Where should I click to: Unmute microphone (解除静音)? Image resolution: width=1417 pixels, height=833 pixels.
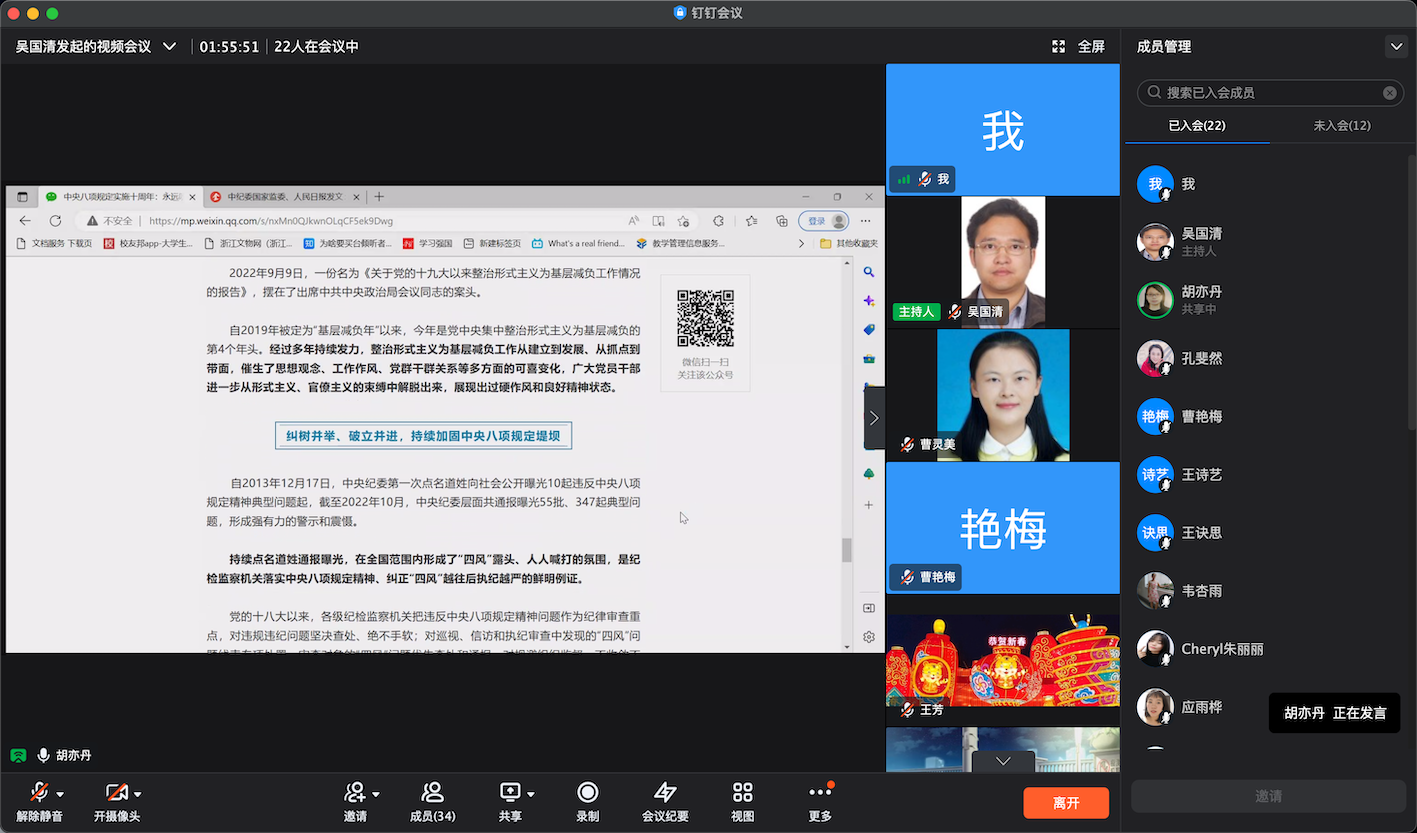tap(39, 793)
